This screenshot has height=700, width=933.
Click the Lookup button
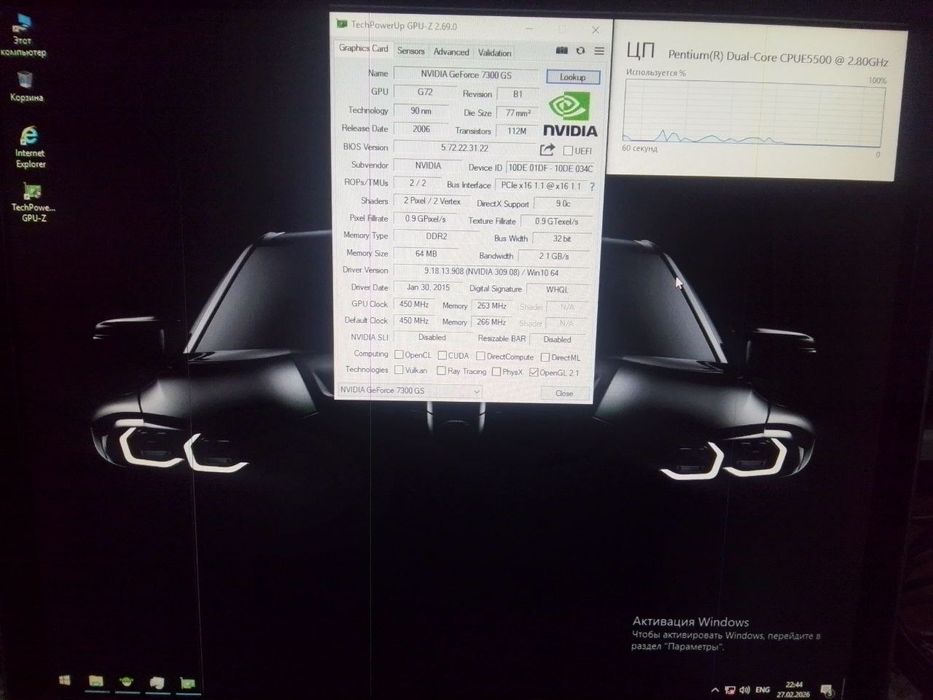[573, 77]
